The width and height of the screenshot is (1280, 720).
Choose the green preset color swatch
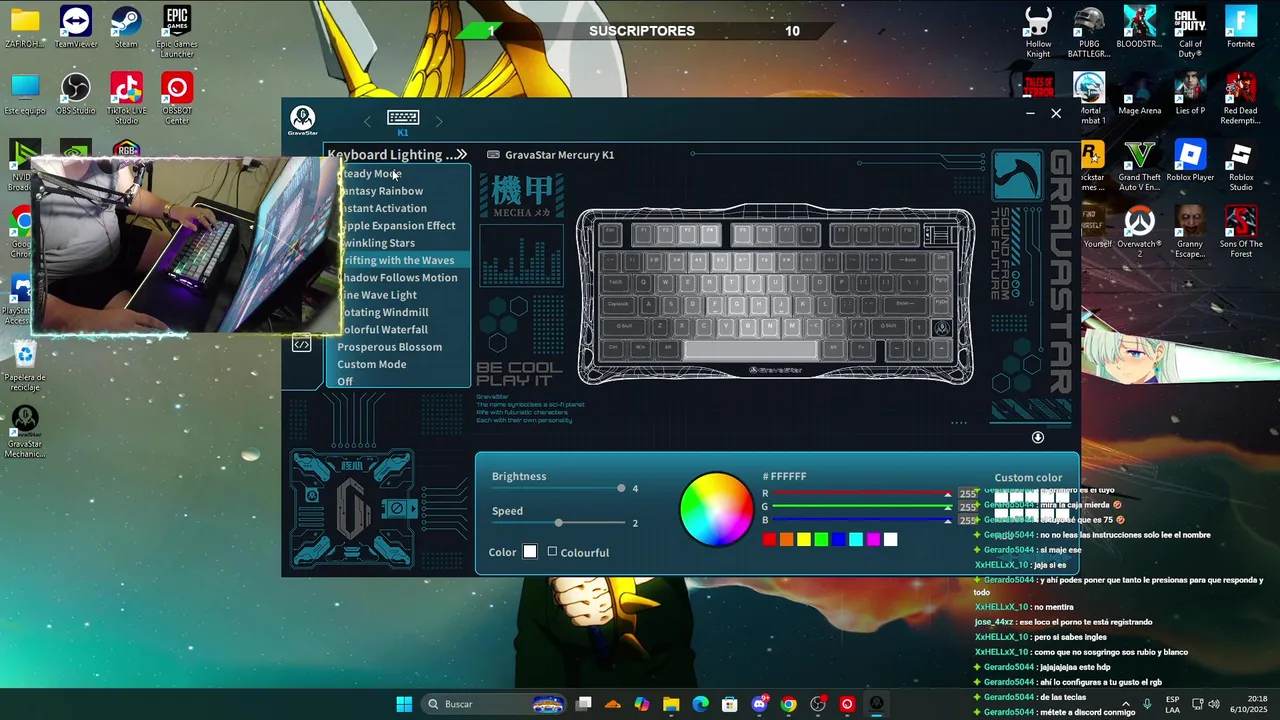(821, 539)
